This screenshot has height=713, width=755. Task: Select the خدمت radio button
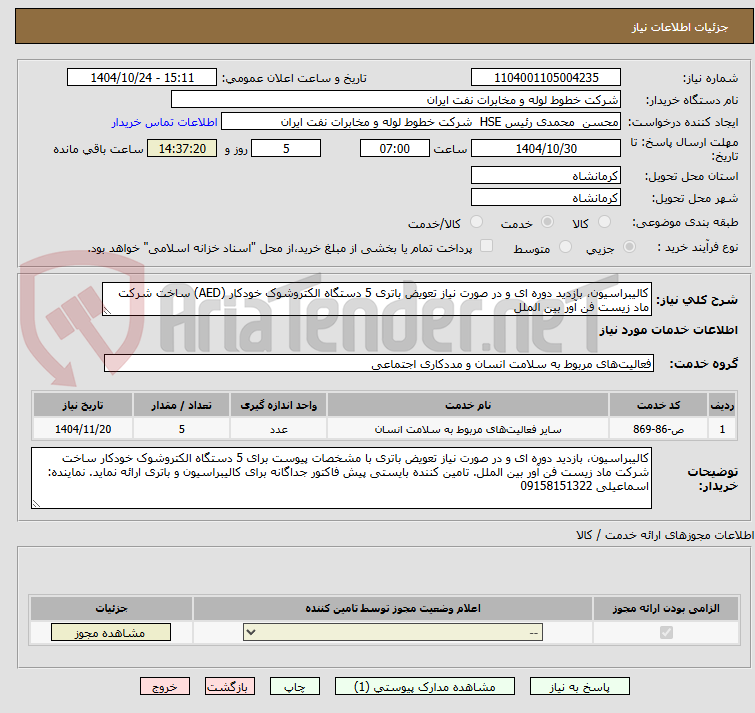[x=547, y=222]
